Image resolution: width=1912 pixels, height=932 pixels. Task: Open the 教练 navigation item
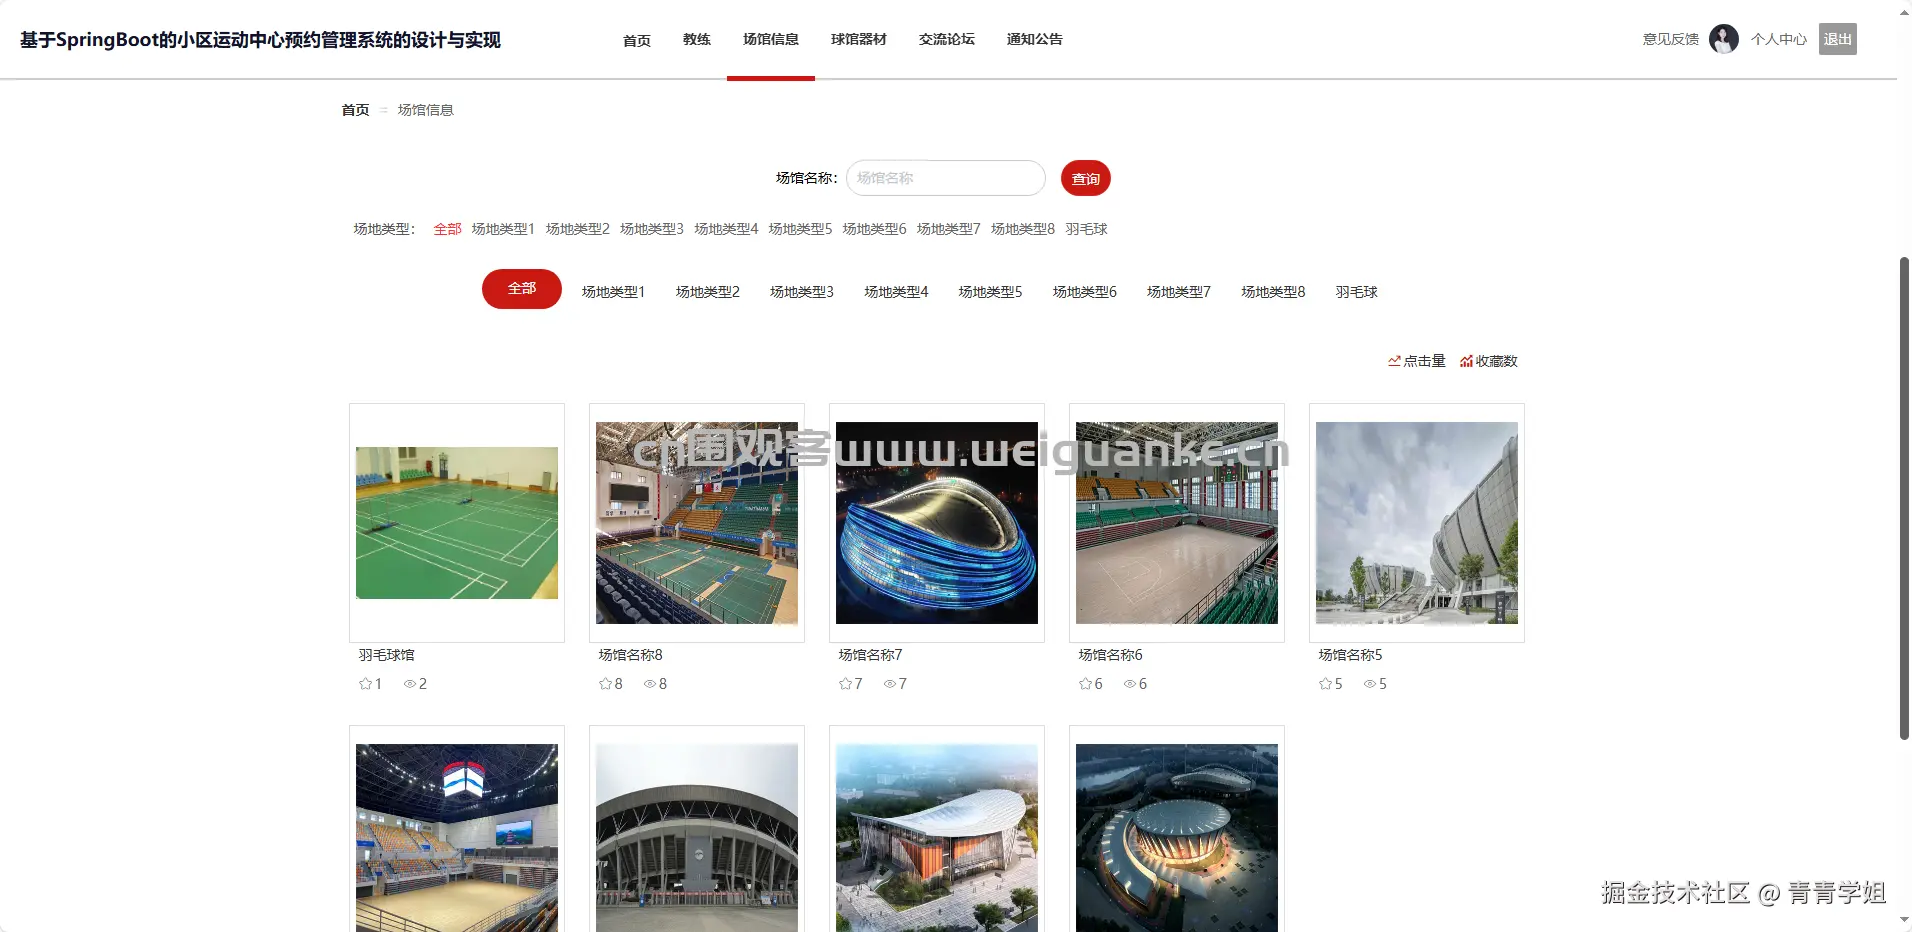click(x=697, y=40)
